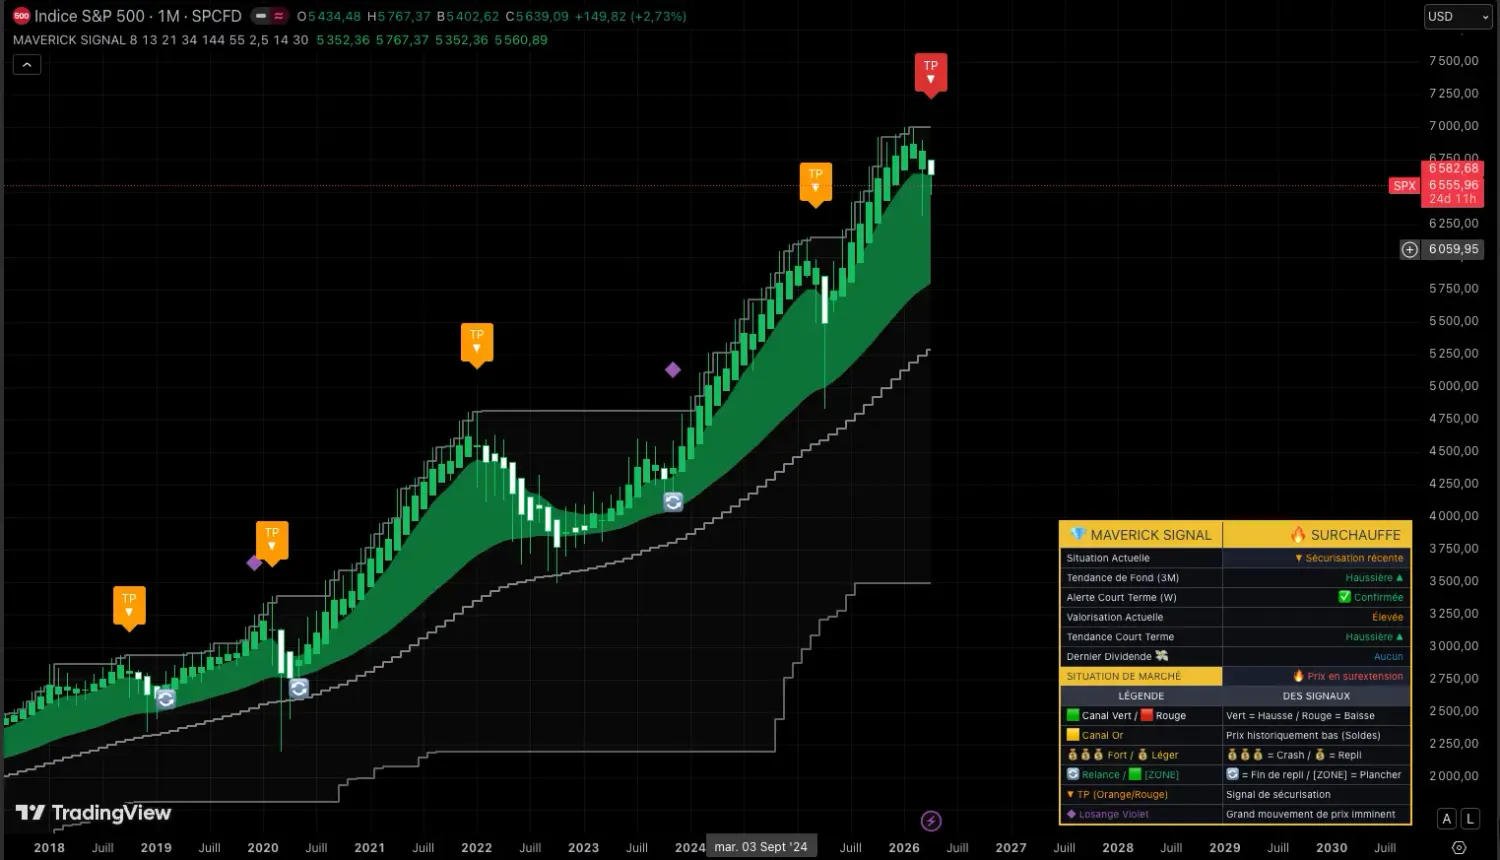Viewport: 1500px width, 860px height.
Task: Click the 2018 year label on time axis
Action: point(49,847)
